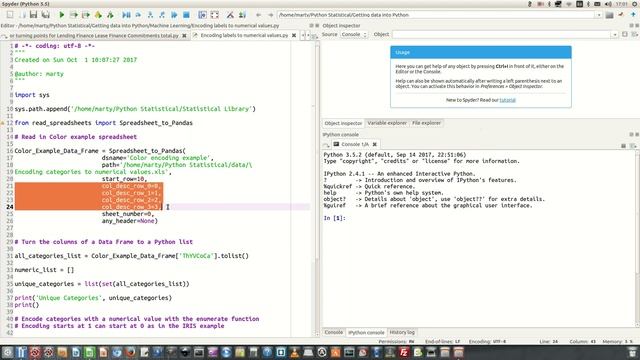Click 'sheet_number=0,' code line

tap(128, 214)
